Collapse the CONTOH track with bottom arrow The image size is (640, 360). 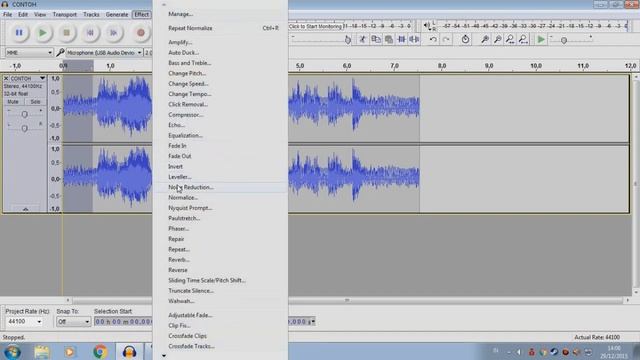pyautogui.click(x=25, y=209)
